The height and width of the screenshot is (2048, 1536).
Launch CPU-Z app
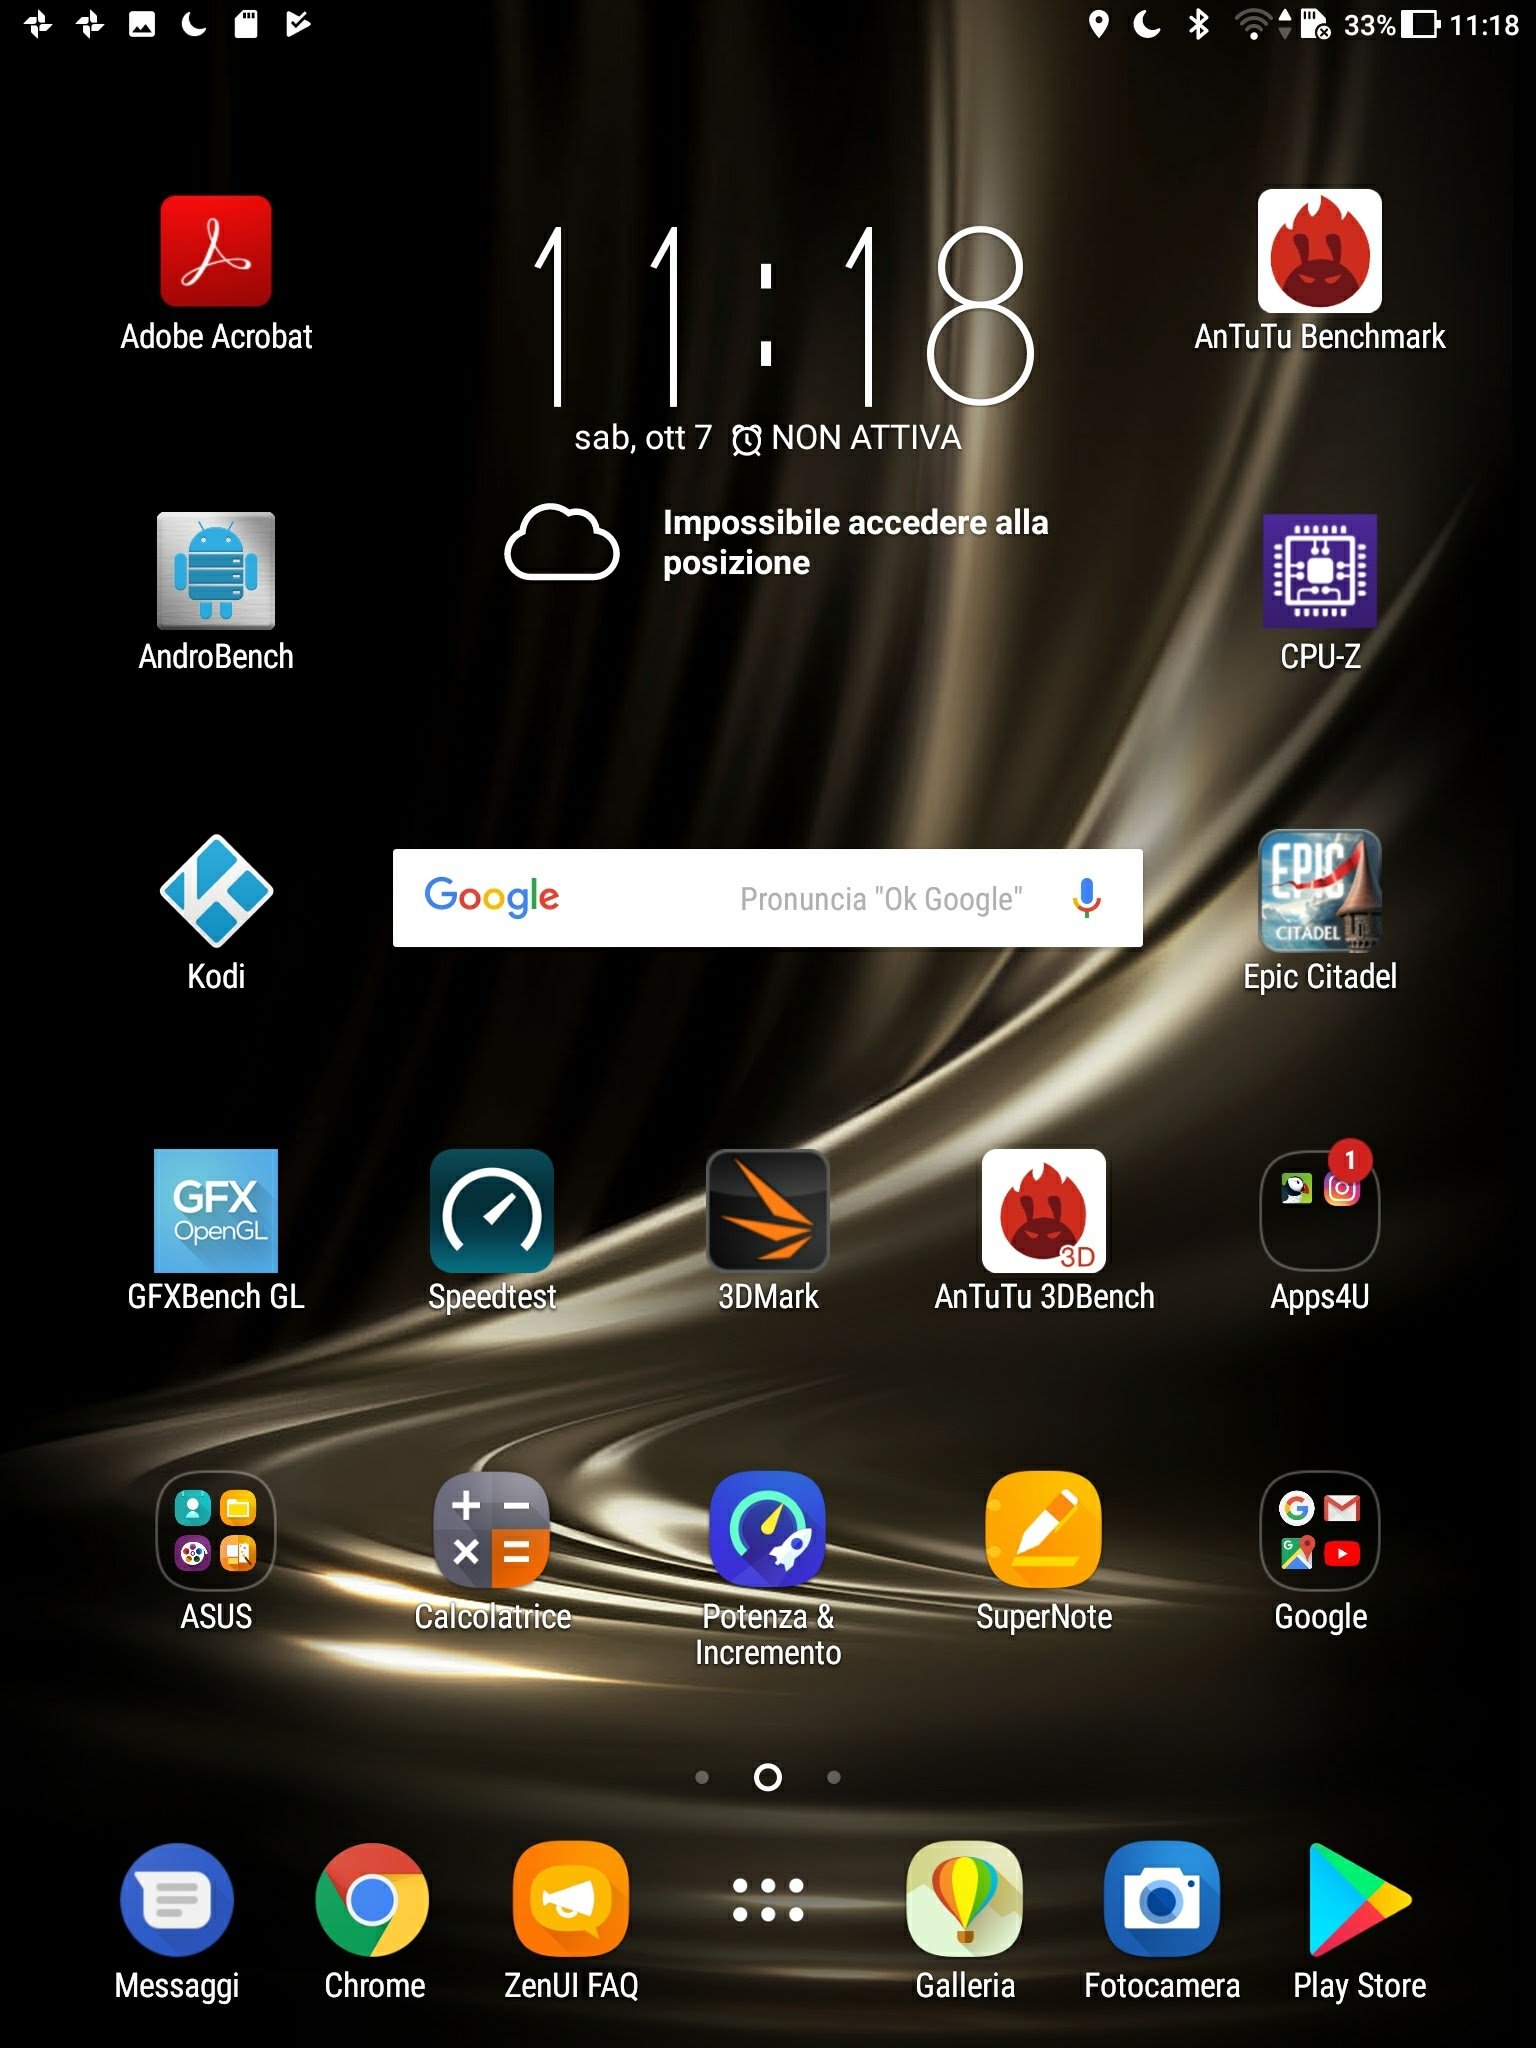[x=1319, y=571]
